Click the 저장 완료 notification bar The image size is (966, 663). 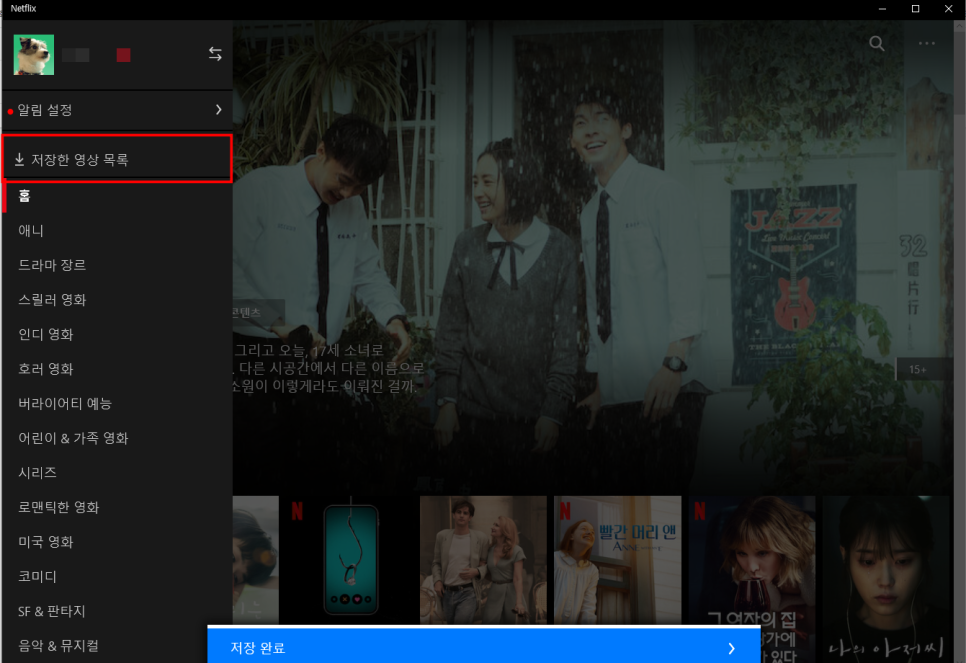click(x=484, y=647)
